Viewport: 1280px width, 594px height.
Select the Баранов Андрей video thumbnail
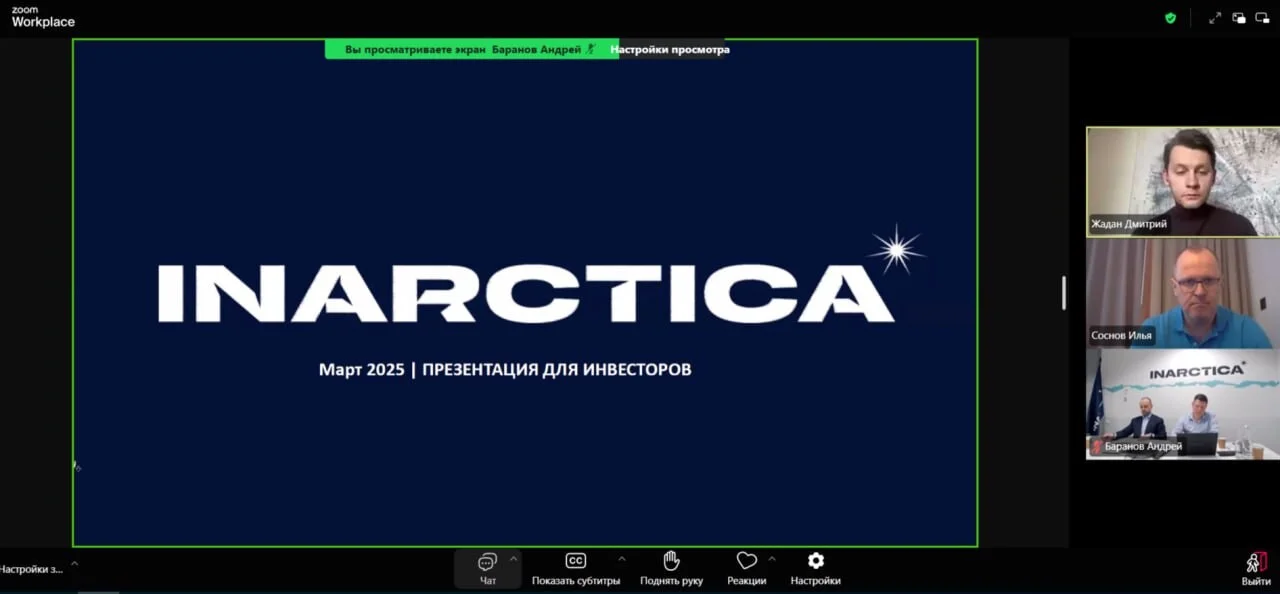coord(1183,404)
